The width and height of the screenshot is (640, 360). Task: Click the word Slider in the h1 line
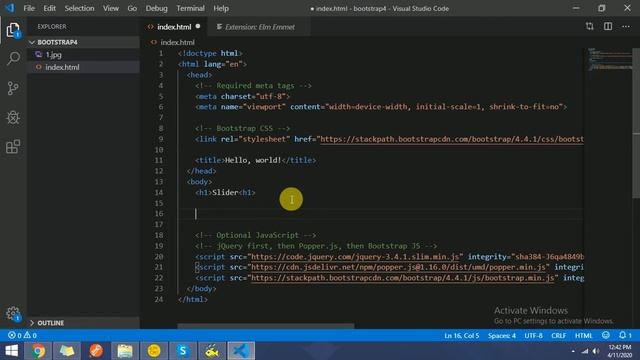pyautogui.click(x=225, y=192)
